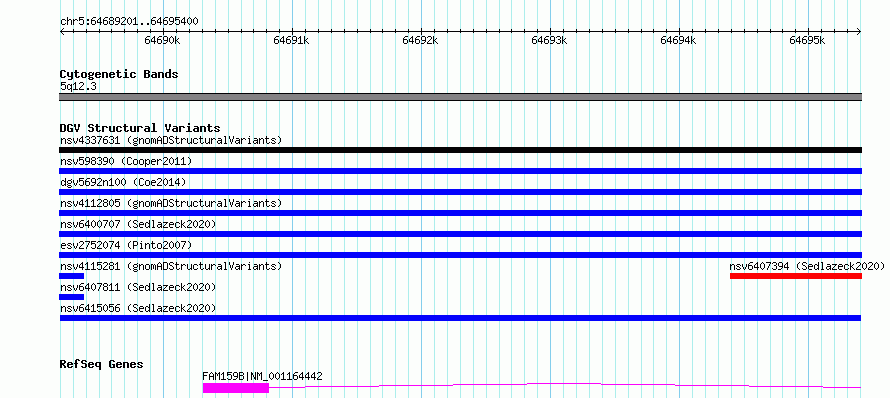Image resolution: width=890 pixels, height=398 pixels.
Task: Click the DGV Structural Variants track title
Action: tap(140, 128)
